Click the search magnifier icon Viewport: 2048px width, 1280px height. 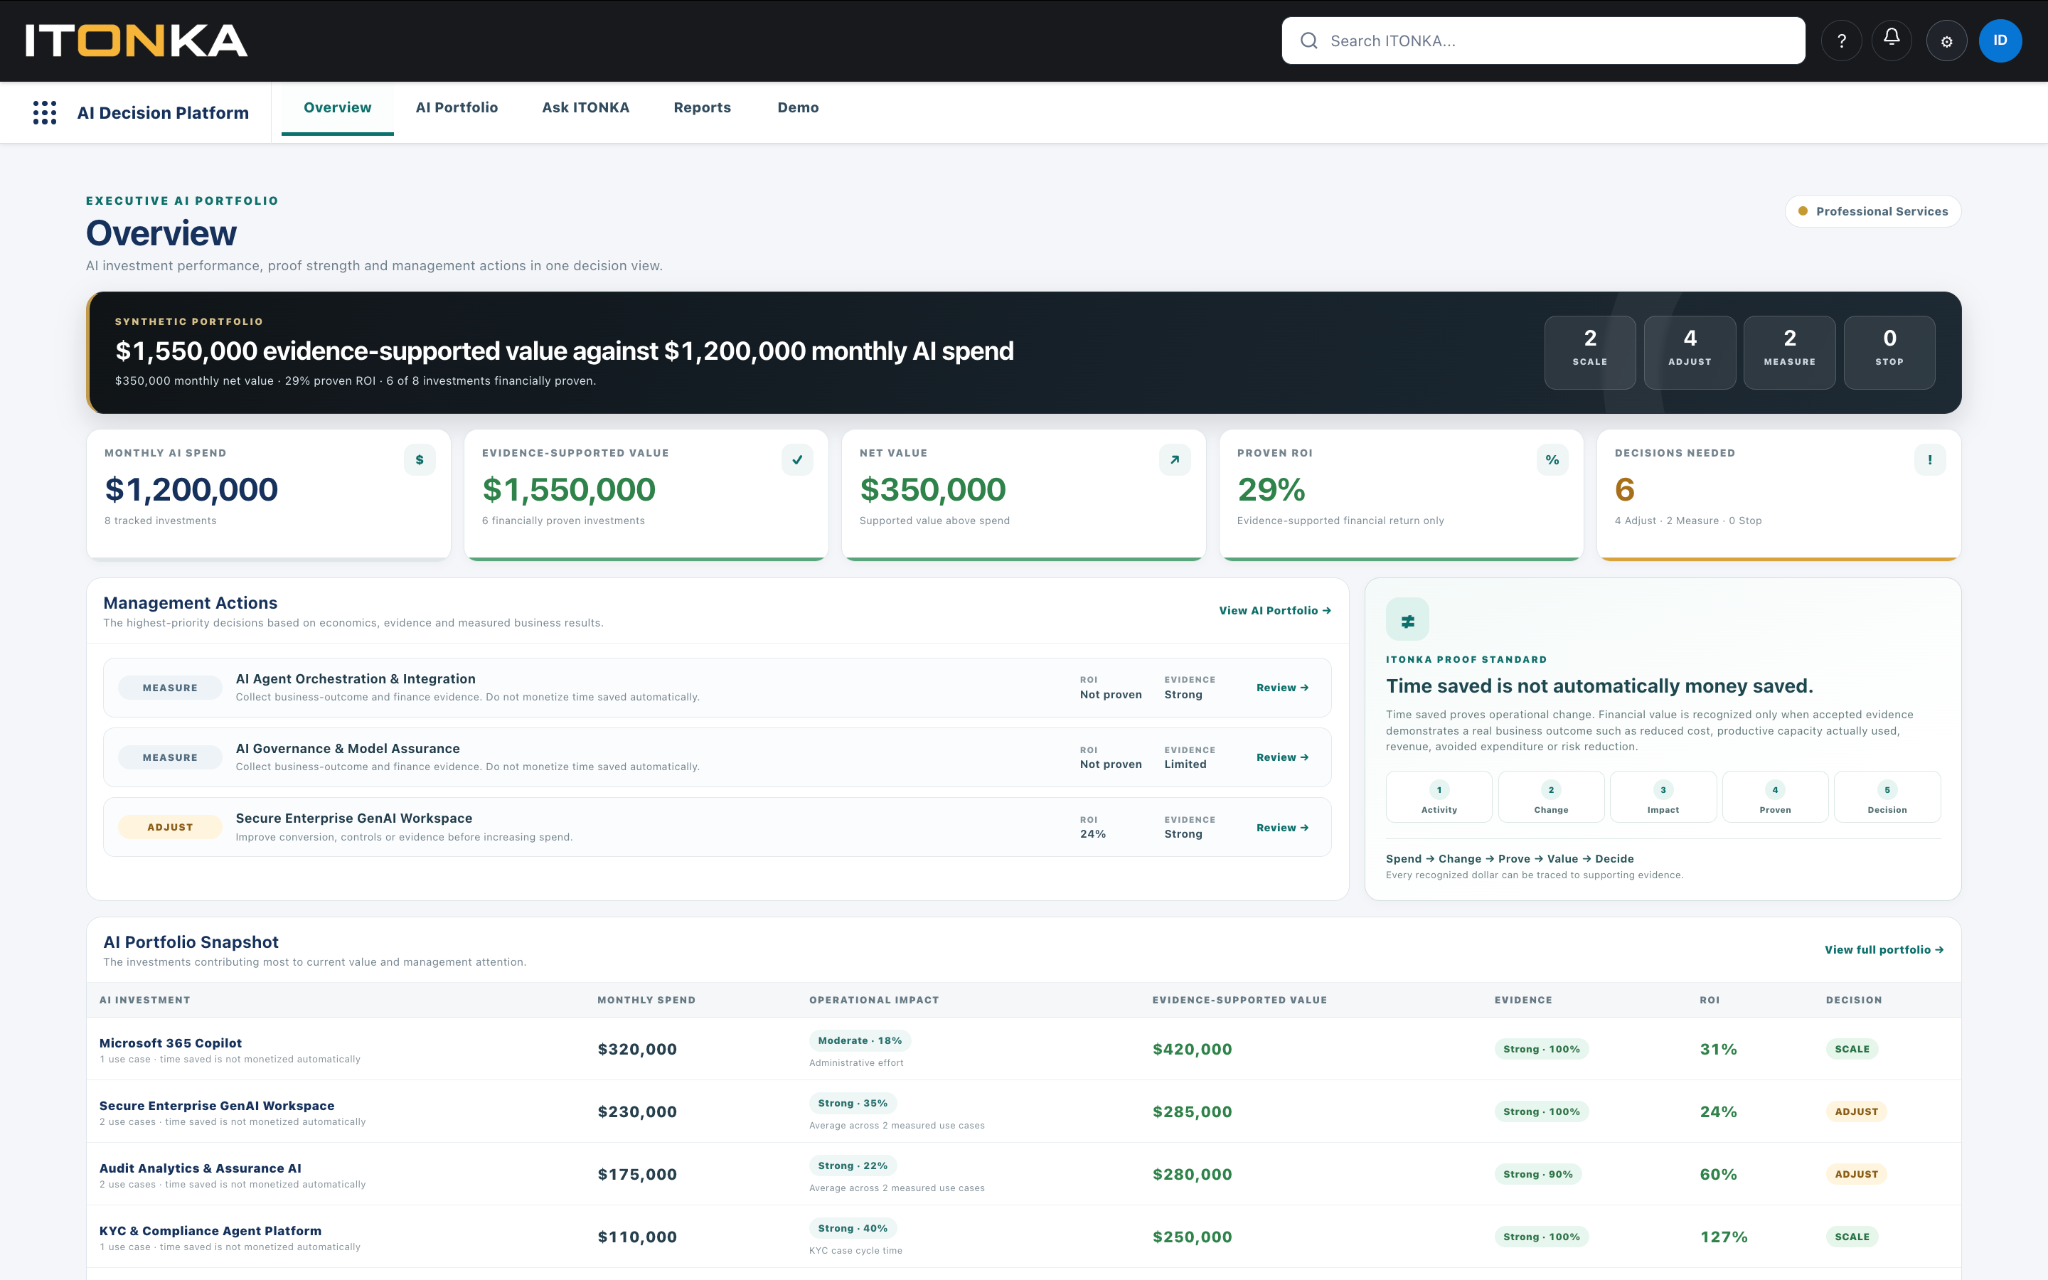pyautogui.click(x=1309, y=41)
